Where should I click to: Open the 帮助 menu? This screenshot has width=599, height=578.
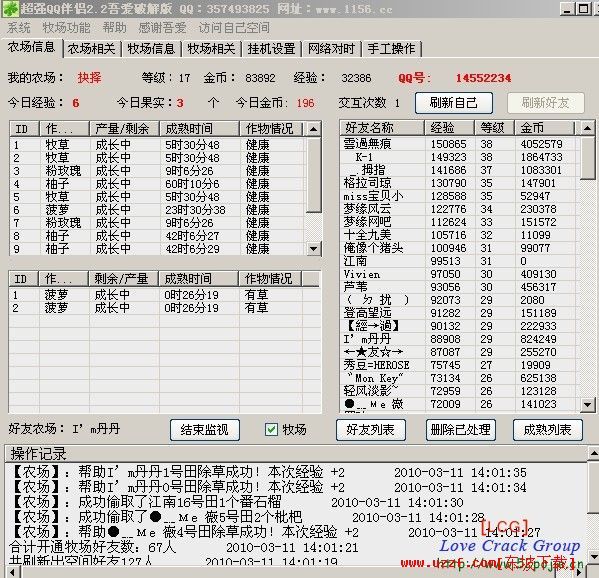point(115,28)
